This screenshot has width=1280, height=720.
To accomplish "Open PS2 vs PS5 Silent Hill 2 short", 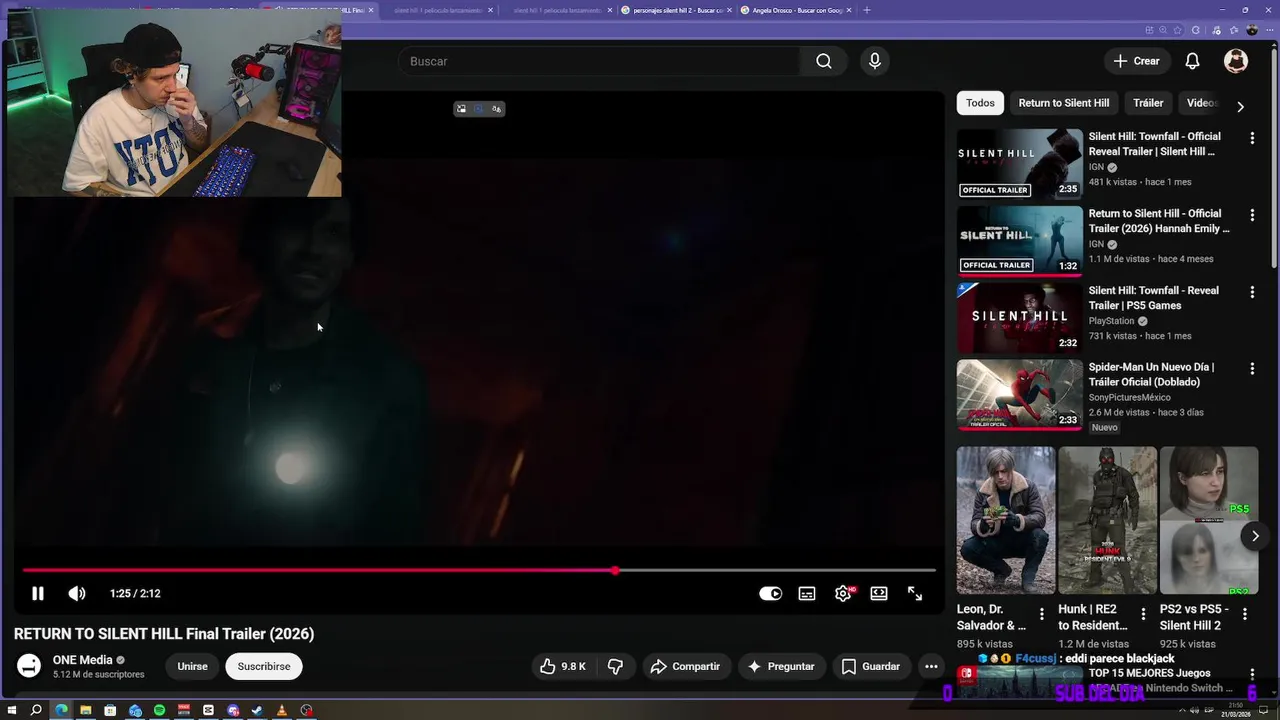I will coord(1209,520).
